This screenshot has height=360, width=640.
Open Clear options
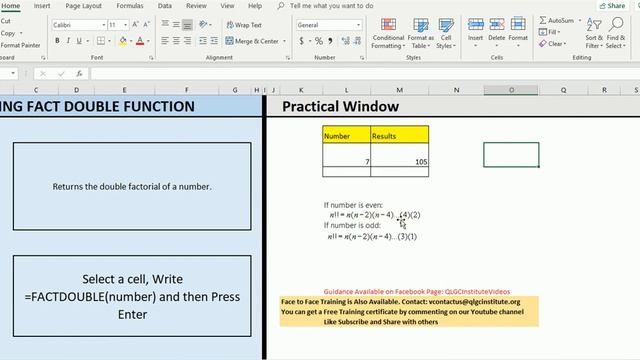553,44
